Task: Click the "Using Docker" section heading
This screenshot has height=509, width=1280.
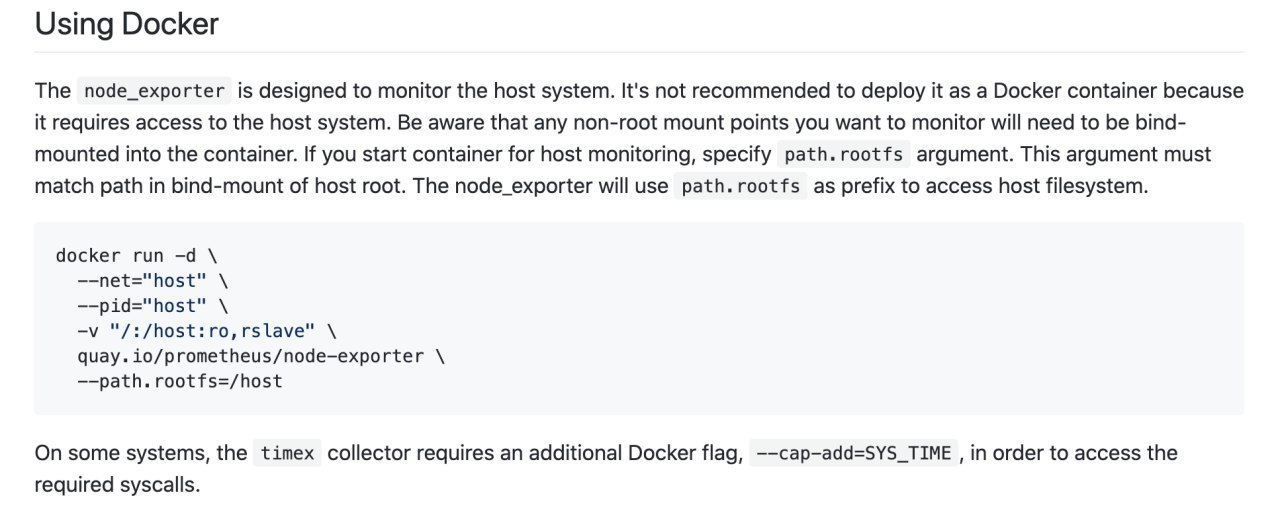Action: 127,24
